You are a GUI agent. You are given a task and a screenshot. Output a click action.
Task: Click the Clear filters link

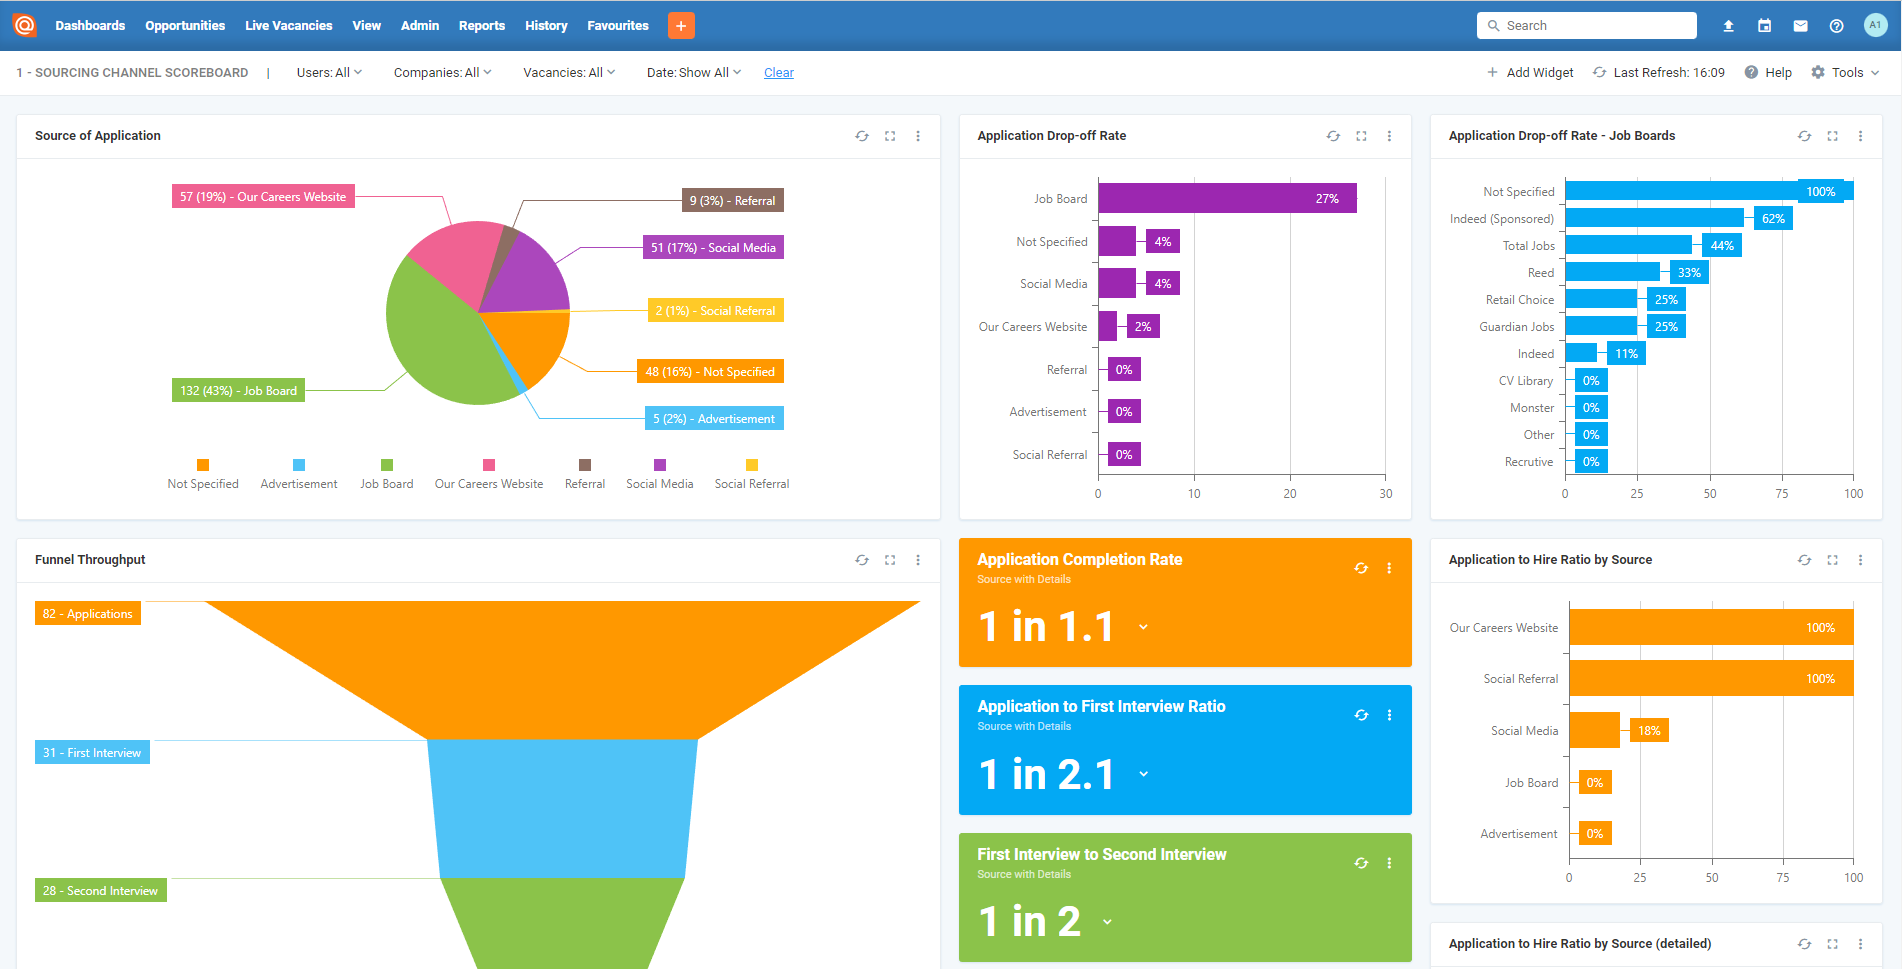point(779,73)
